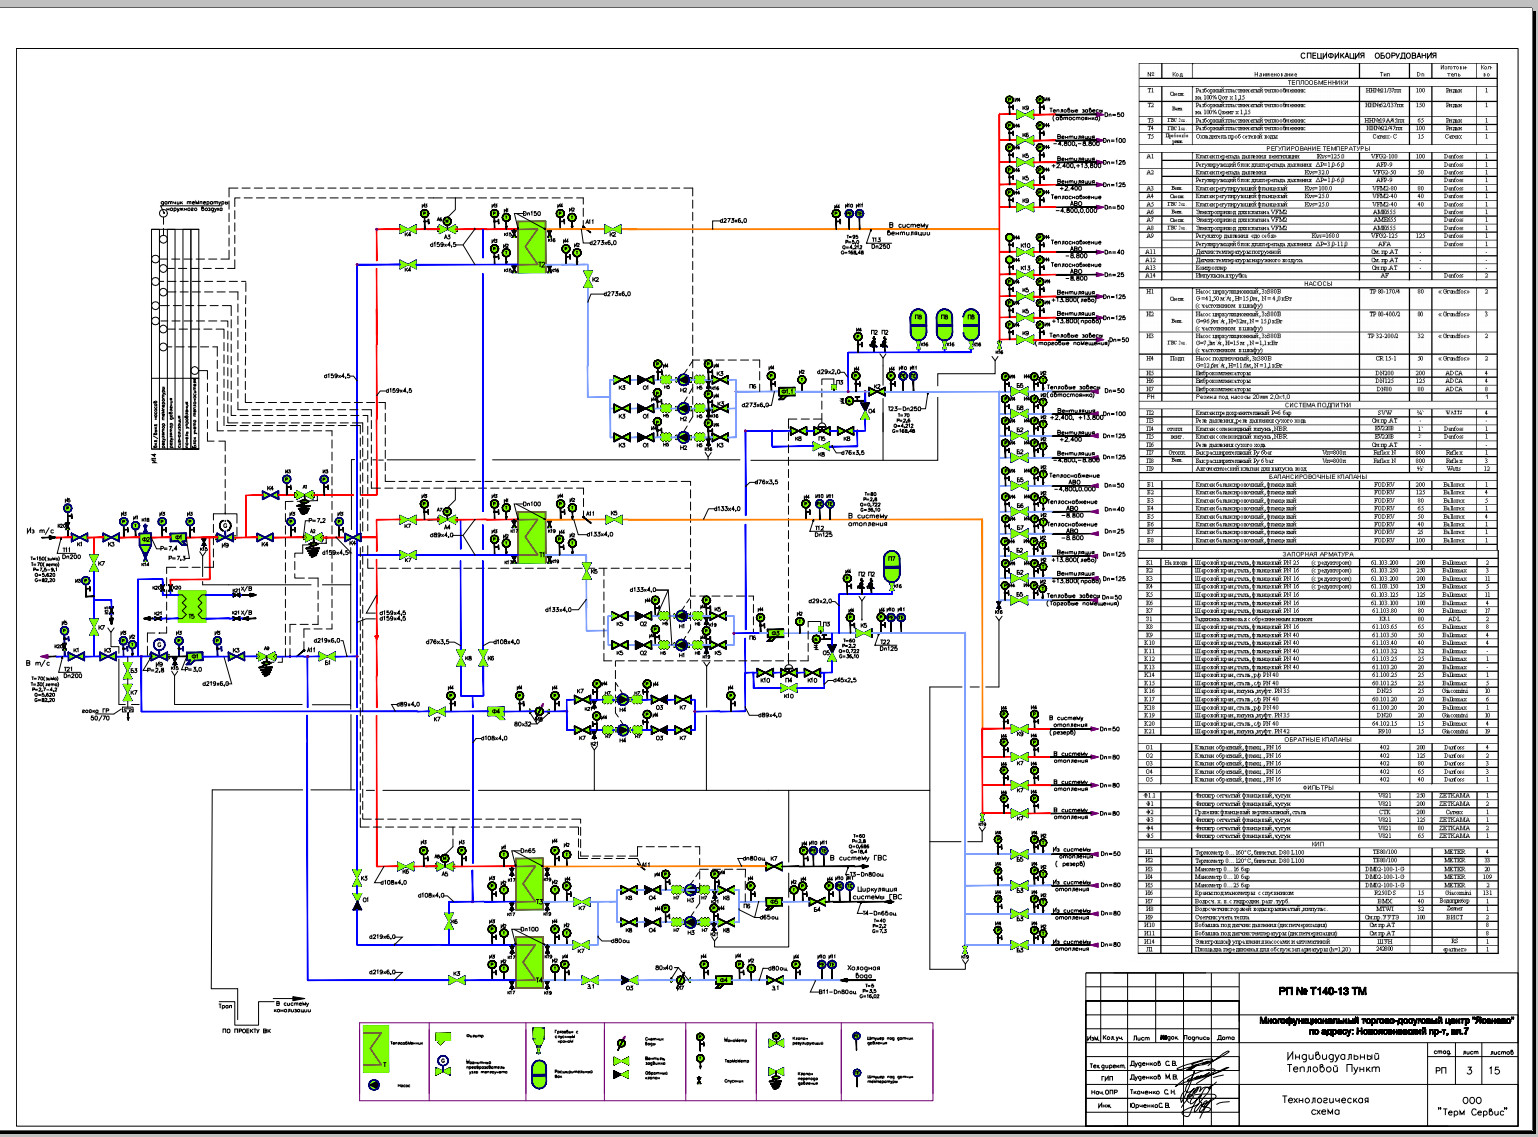Viewport: 1538px width, 1137px height.
Task: Select the single expansion tank П7
Action: point(891,565)
